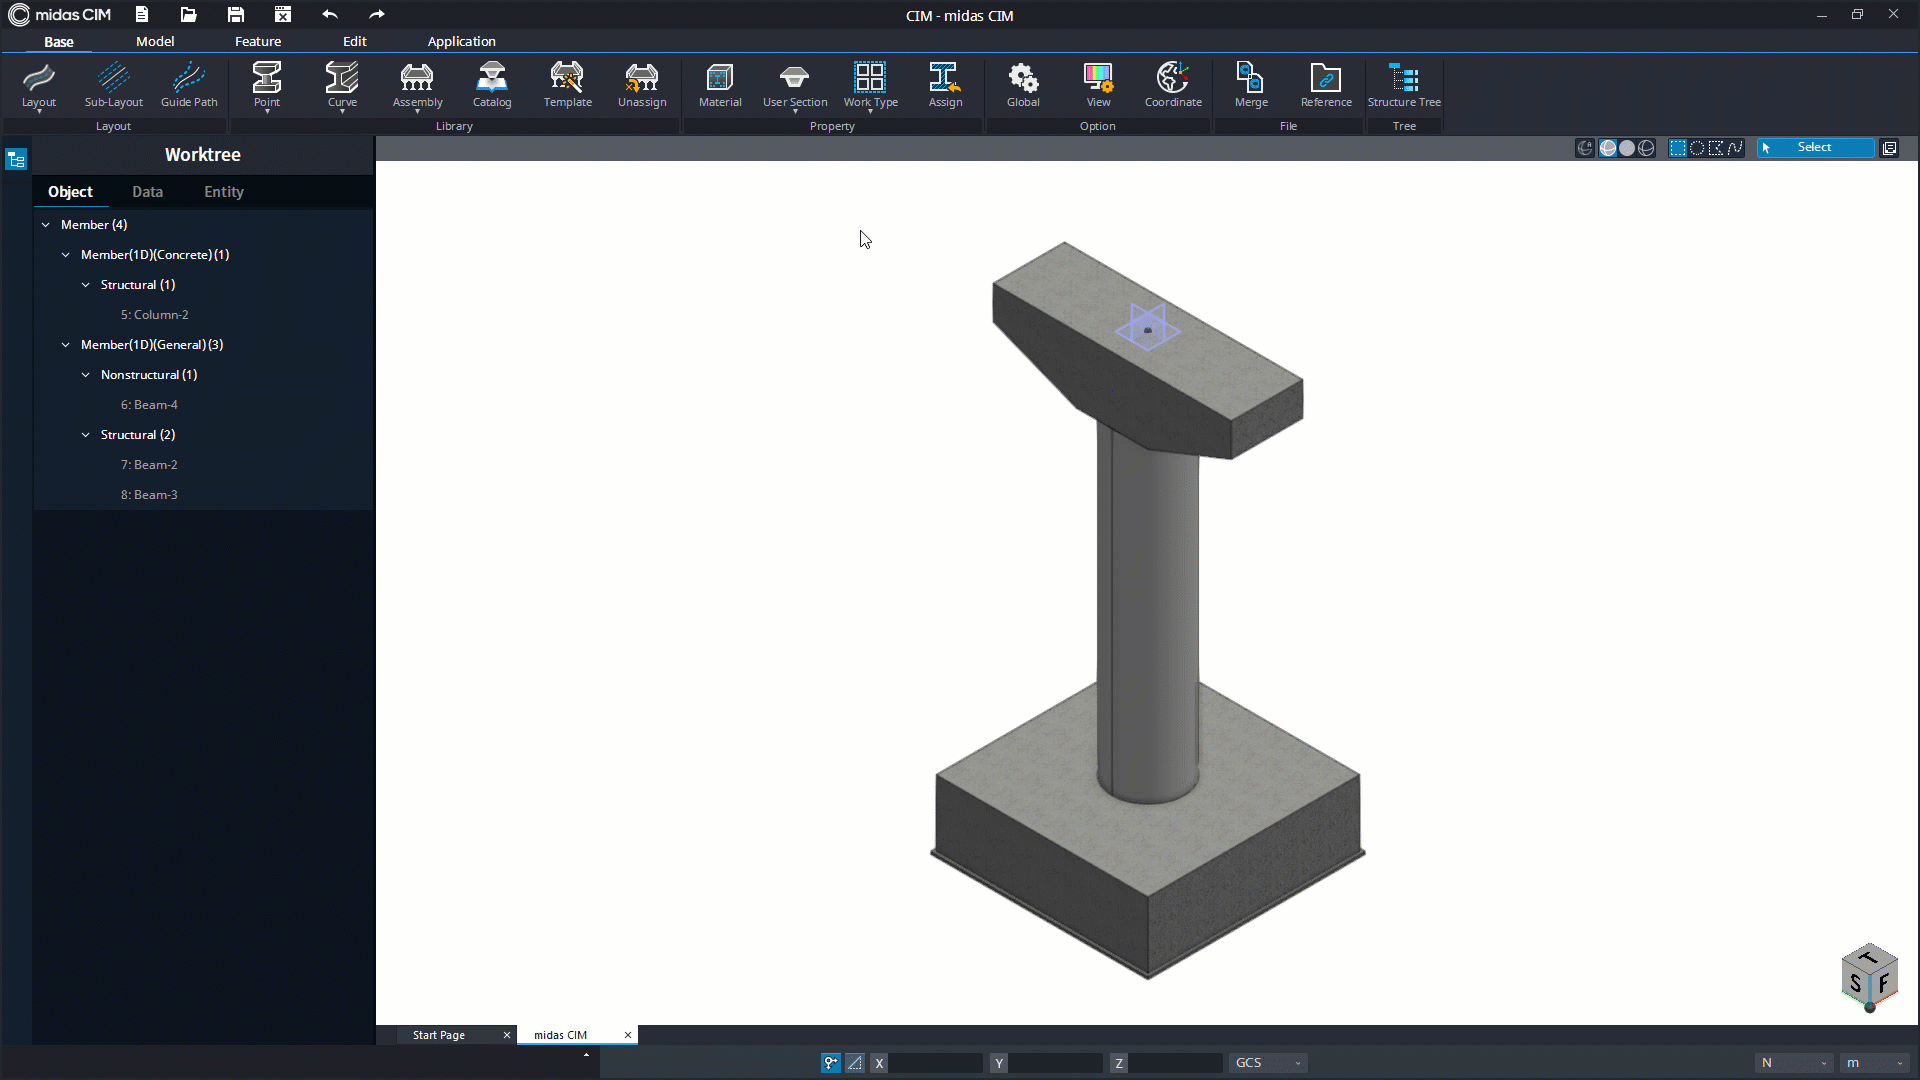1920x1080 pixels.
Task: Click the Select mode button
Action: [x=1814, y=148]
